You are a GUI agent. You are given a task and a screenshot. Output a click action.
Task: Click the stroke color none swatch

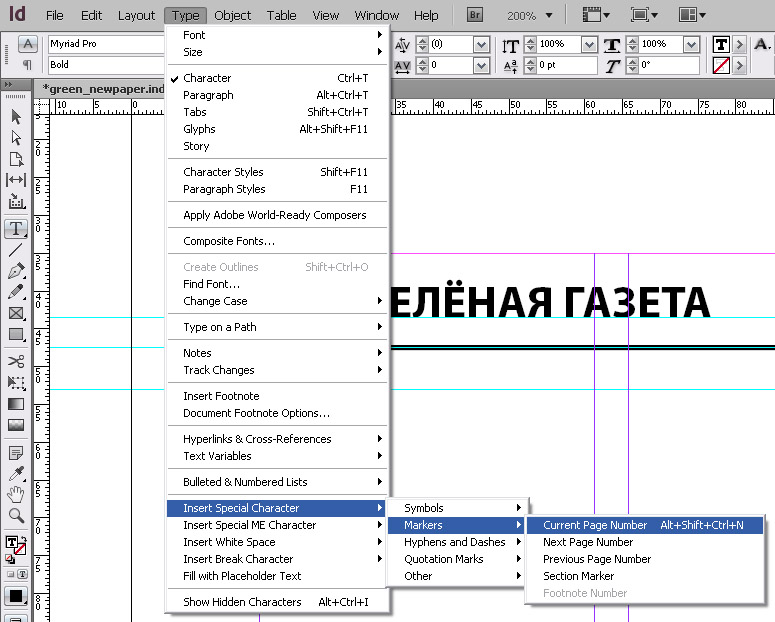tap(720, 65)
